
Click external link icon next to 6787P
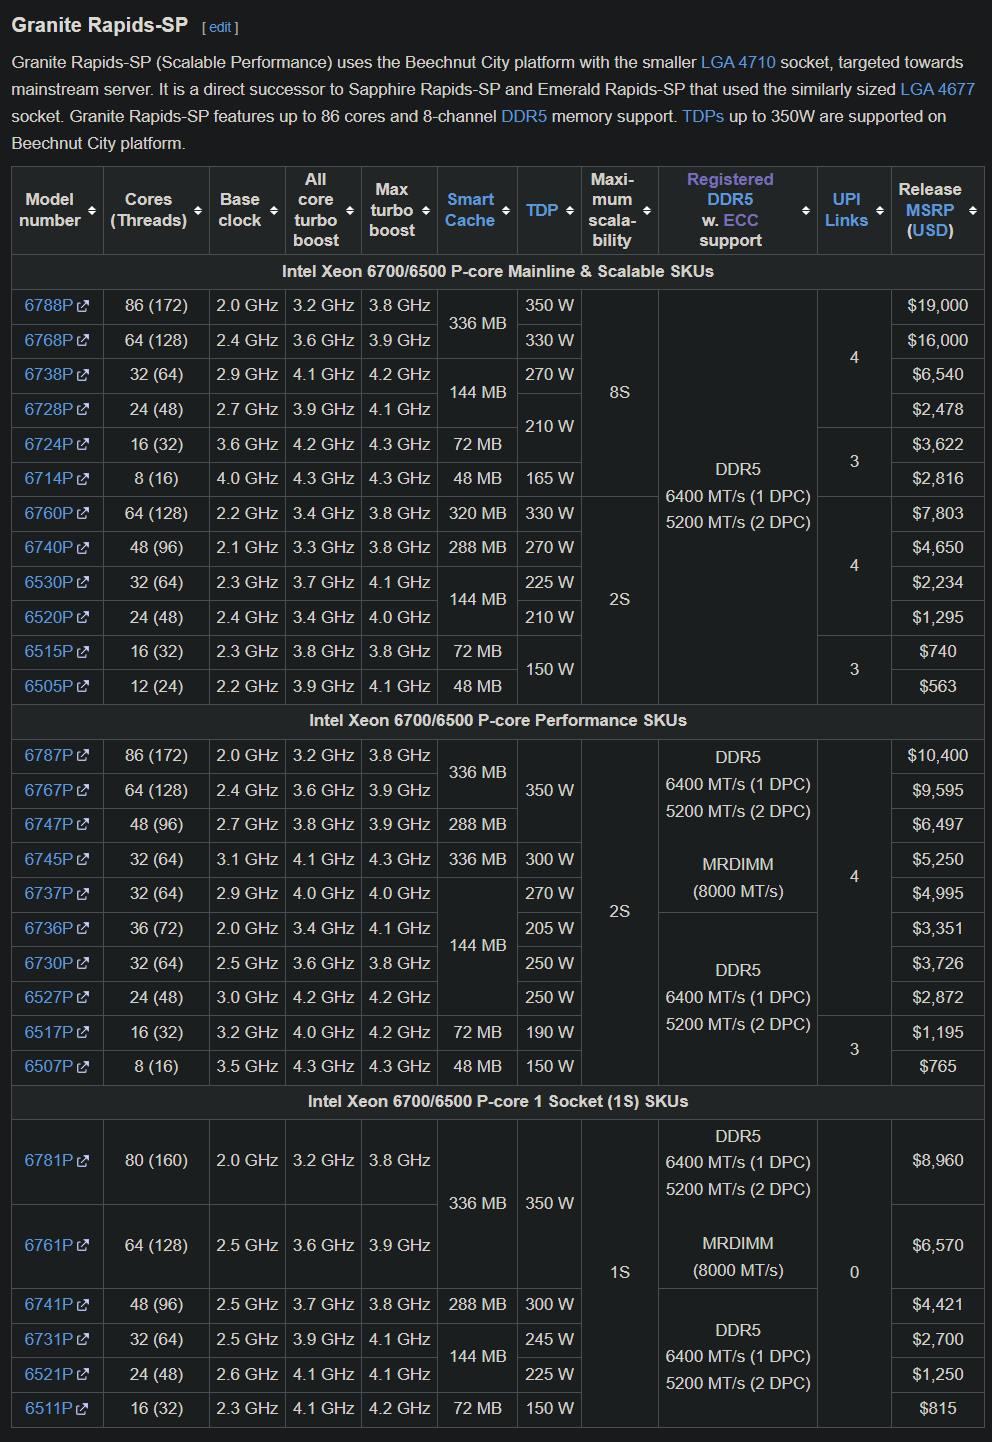(83, 756)
